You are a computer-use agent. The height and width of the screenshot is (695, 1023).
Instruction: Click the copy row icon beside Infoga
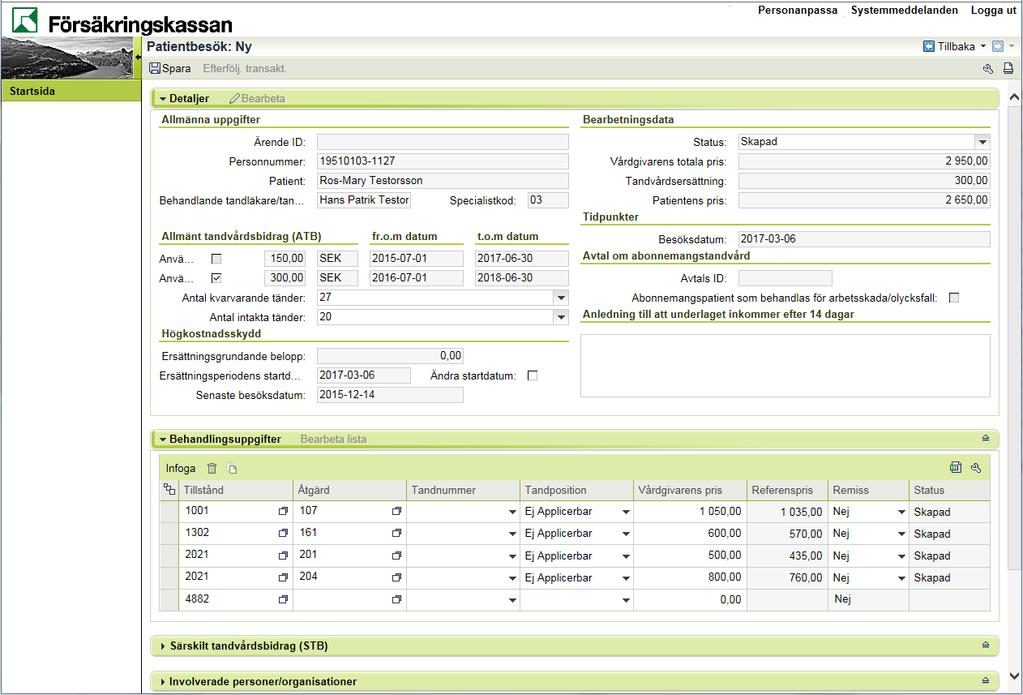tap(232, 469)
